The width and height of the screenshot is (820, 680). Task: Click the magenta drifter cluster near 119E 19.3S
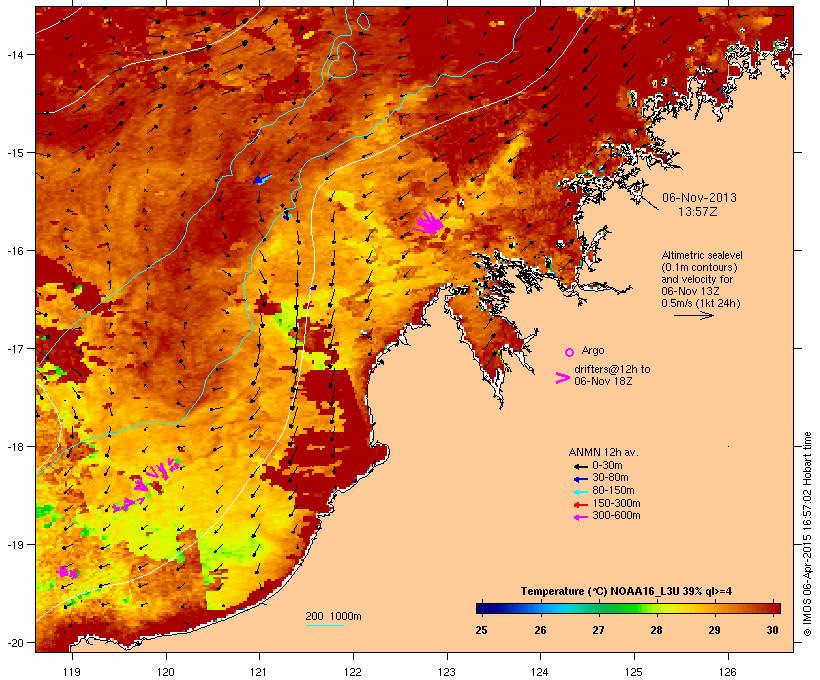pos(67,572)
